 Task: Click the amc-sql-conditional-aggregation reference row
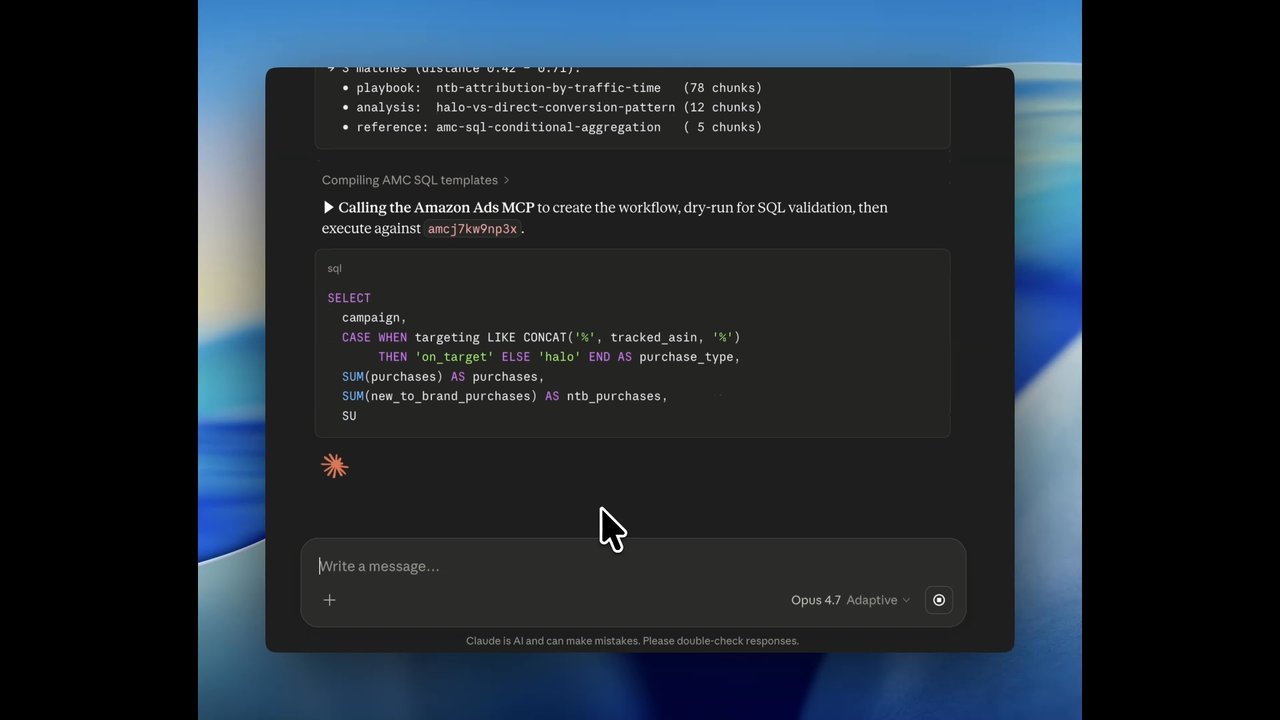[551, 127]
